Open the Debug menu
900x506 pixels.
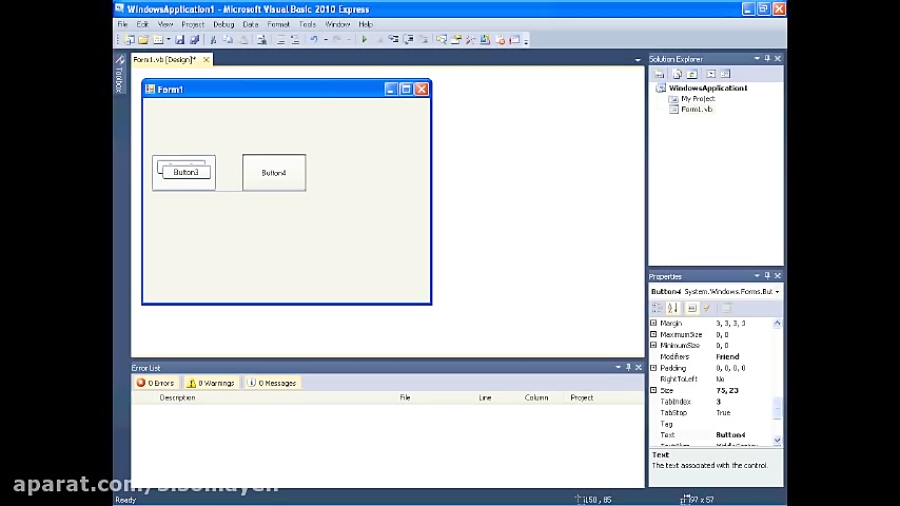[x=223, y=25]
